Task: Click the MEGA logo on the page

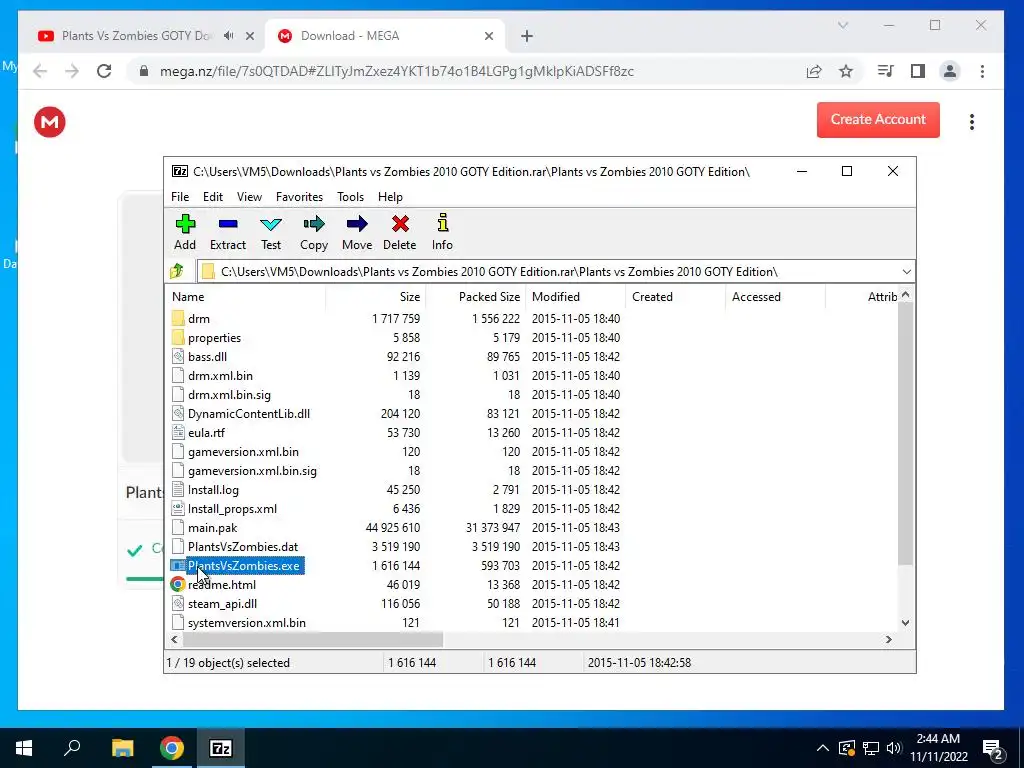Action: tap(50, 122)
